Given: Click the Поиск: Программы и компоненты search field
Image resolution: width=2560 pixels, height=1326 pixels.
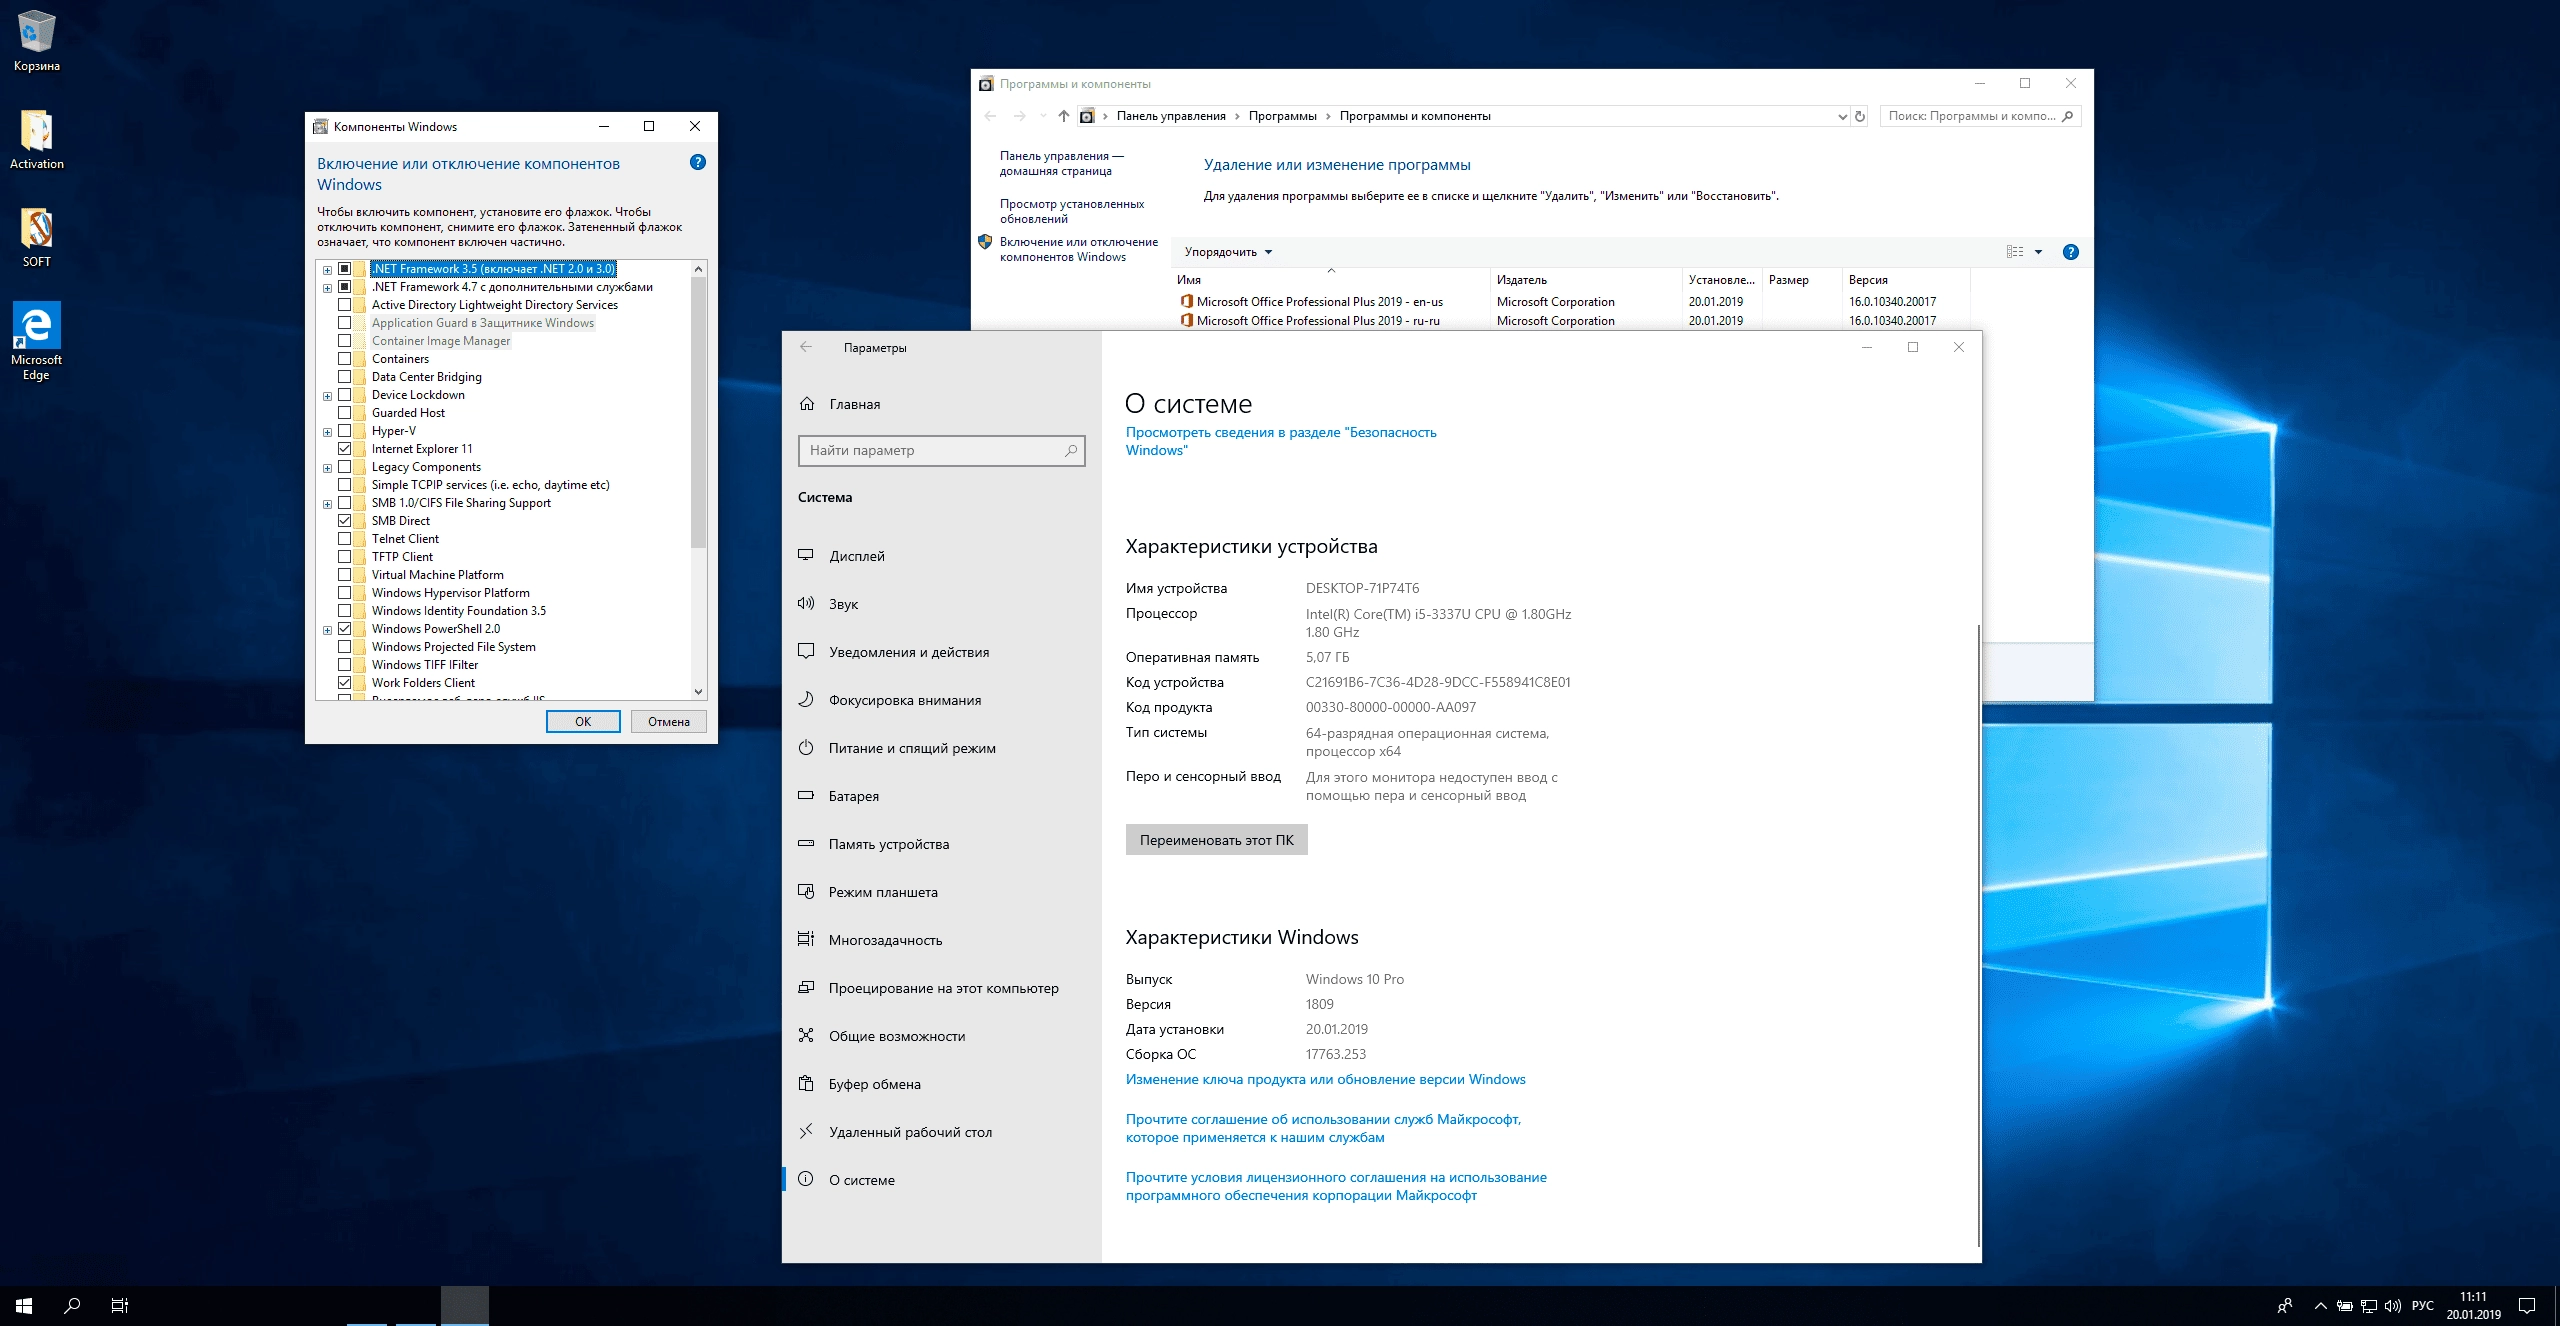Looking at the screenshot, I should [1980, 116].
